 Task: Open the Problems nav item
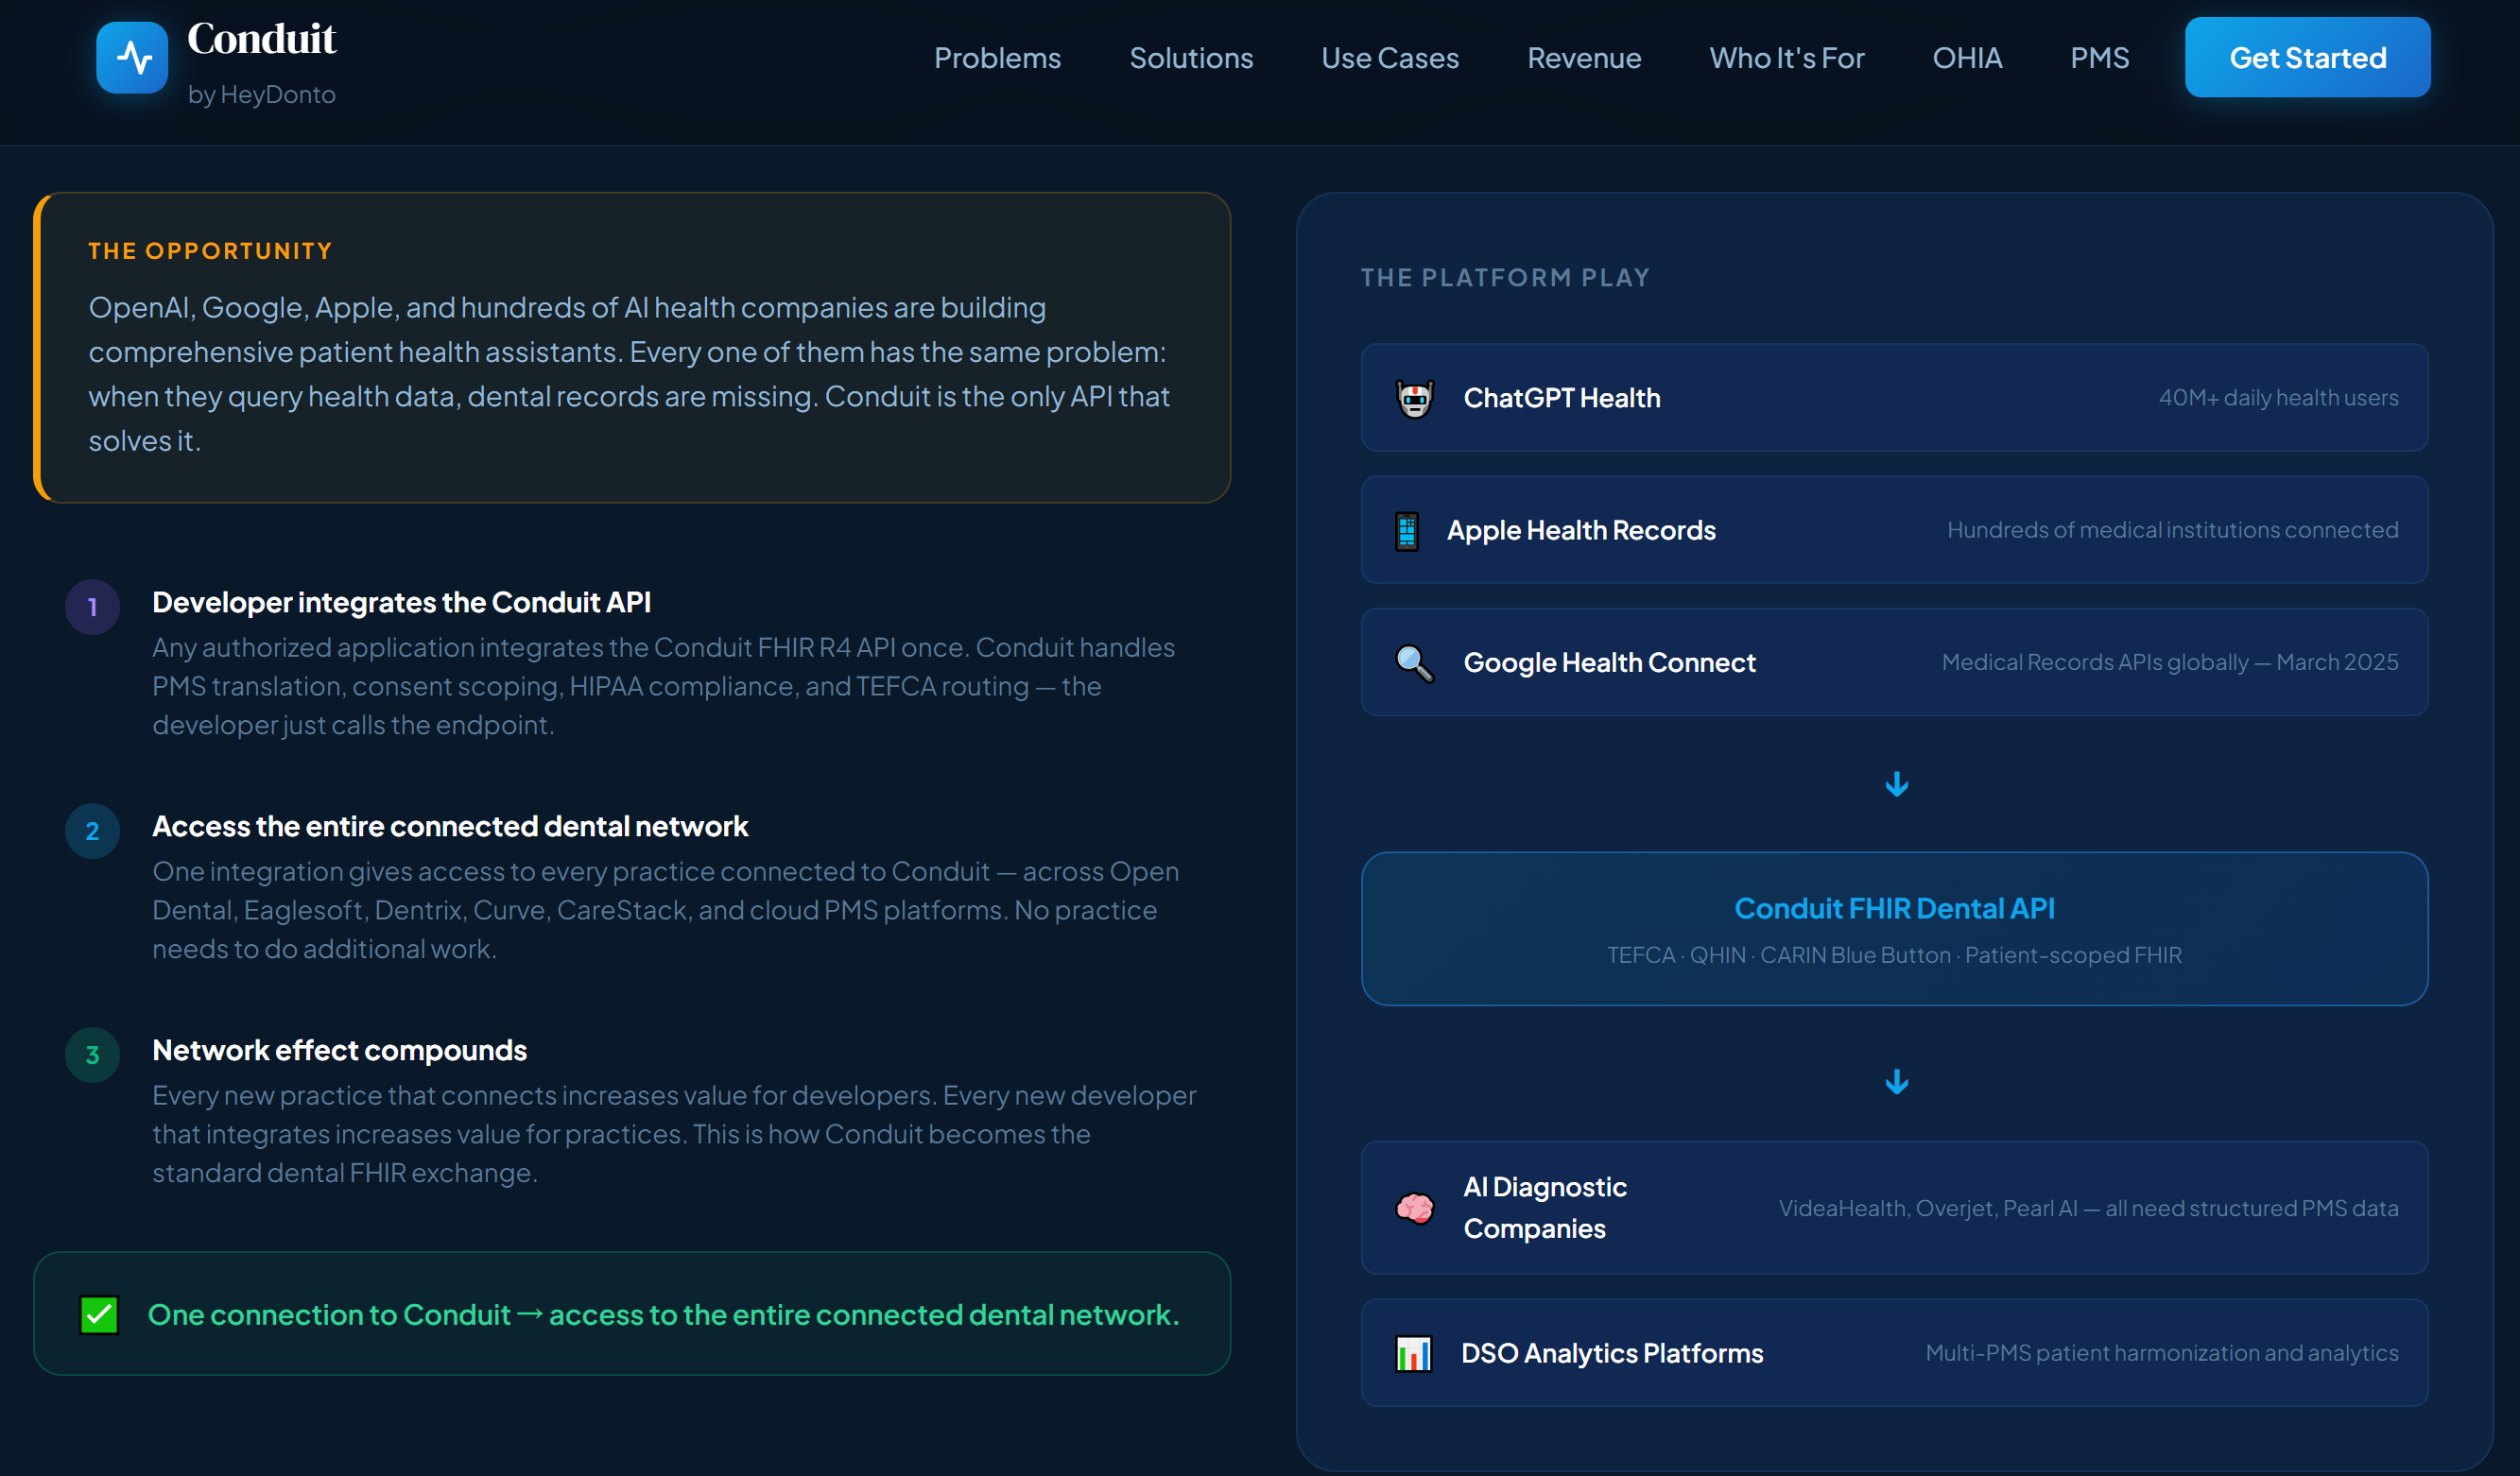(x=997, y=58)
